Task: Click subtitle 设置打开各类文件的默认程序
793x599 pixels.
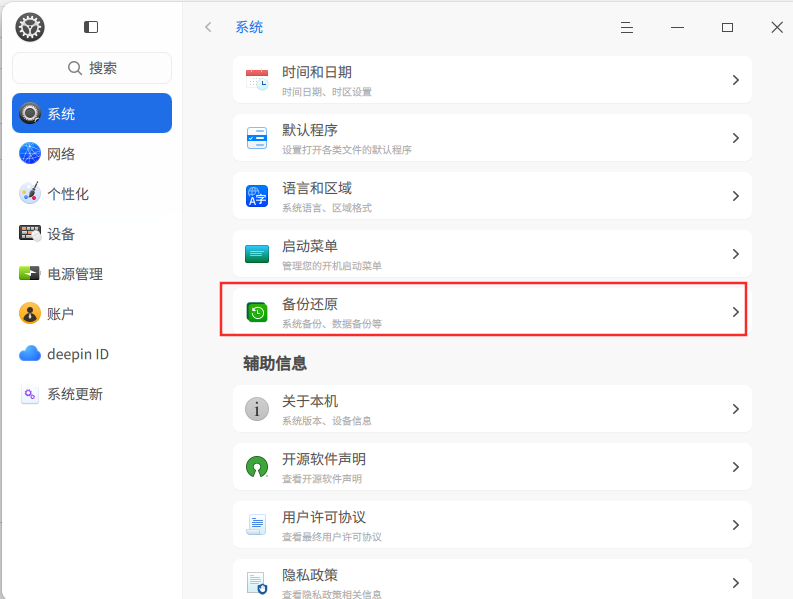Action: (x=346, y=150)
